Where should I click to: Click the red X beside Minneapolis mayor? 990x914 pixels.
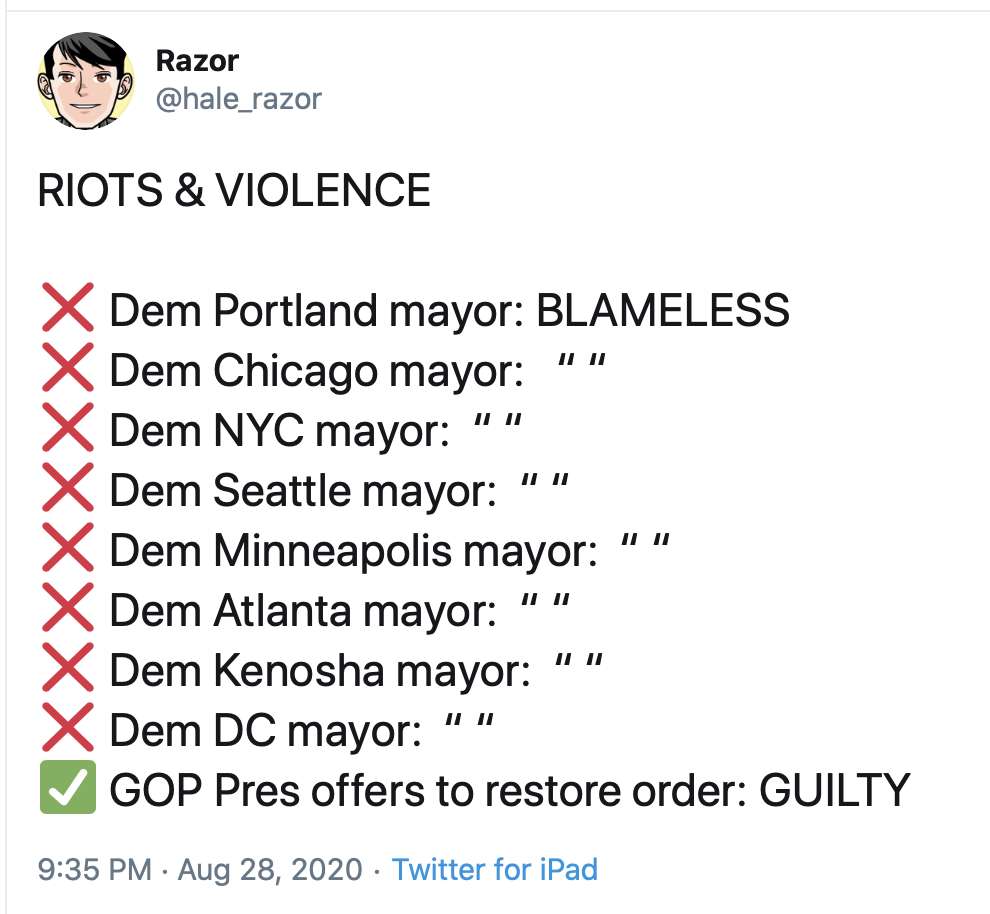click(x=68, y=547)
